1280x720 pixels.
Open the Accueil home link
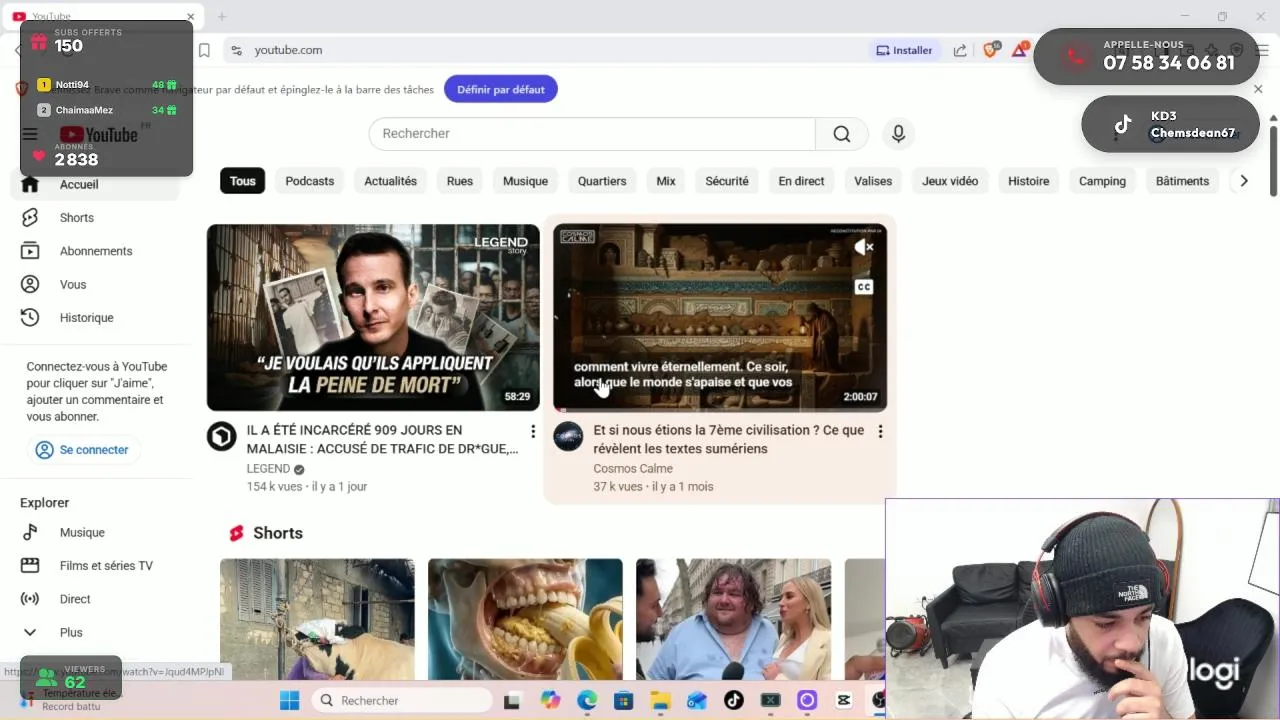point(78,184)
